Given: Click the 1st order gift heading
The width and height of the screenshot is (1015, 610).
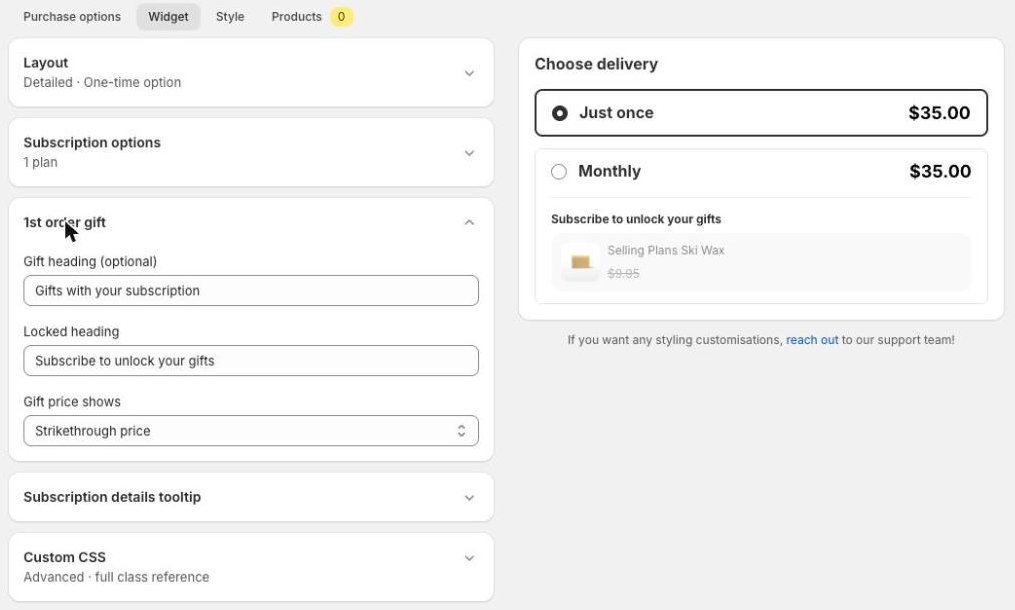Looking at the screenshot, I should coord(65,223).
